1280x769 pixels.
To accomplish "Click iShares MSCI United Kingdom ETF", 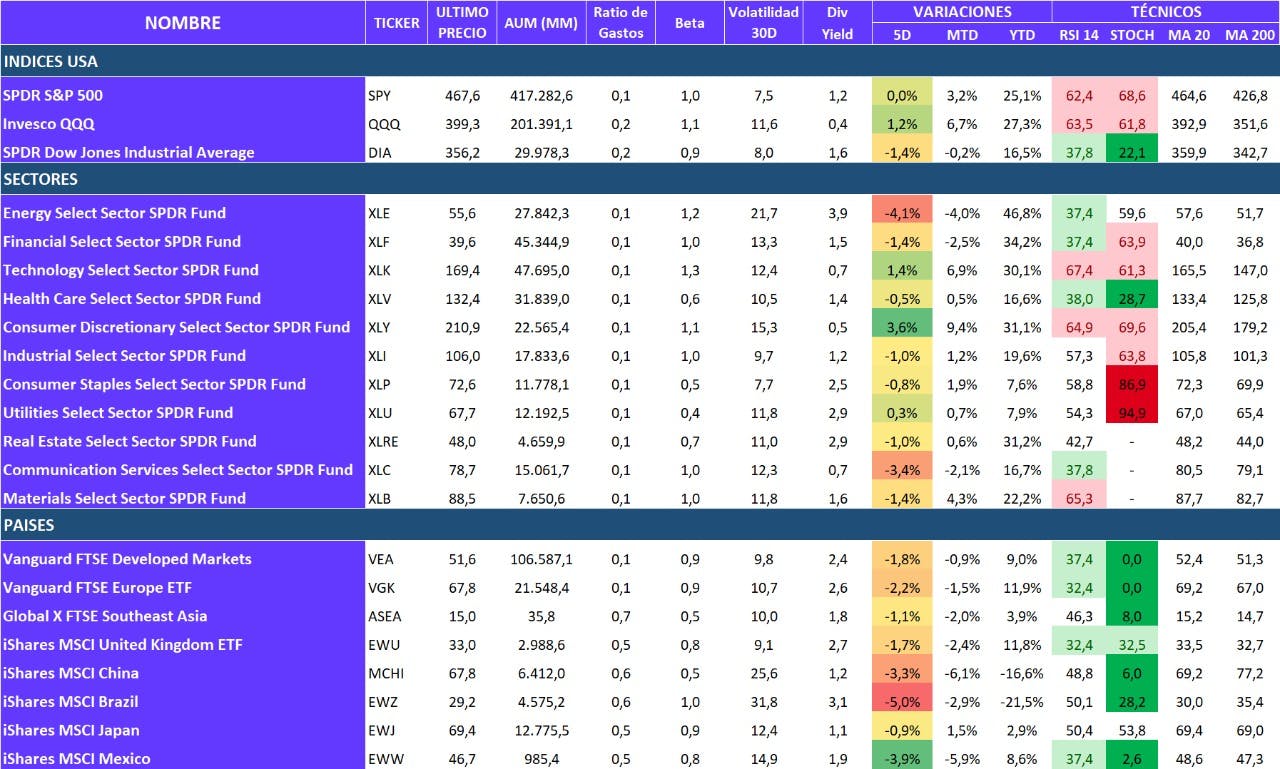I will [183, 644].
